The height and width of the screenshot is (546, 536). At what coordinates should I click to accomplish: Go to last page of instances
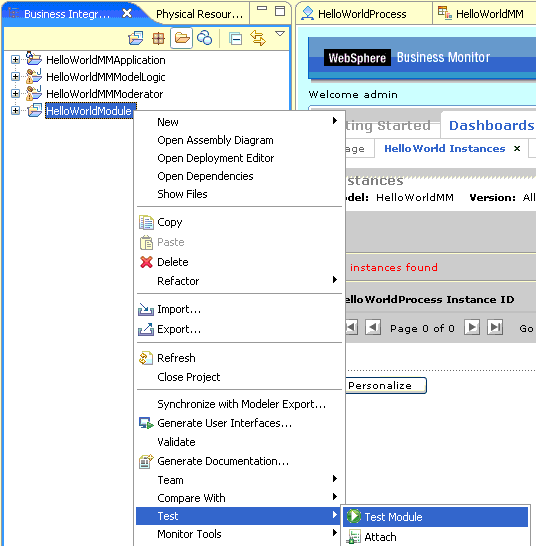(495, 327)
